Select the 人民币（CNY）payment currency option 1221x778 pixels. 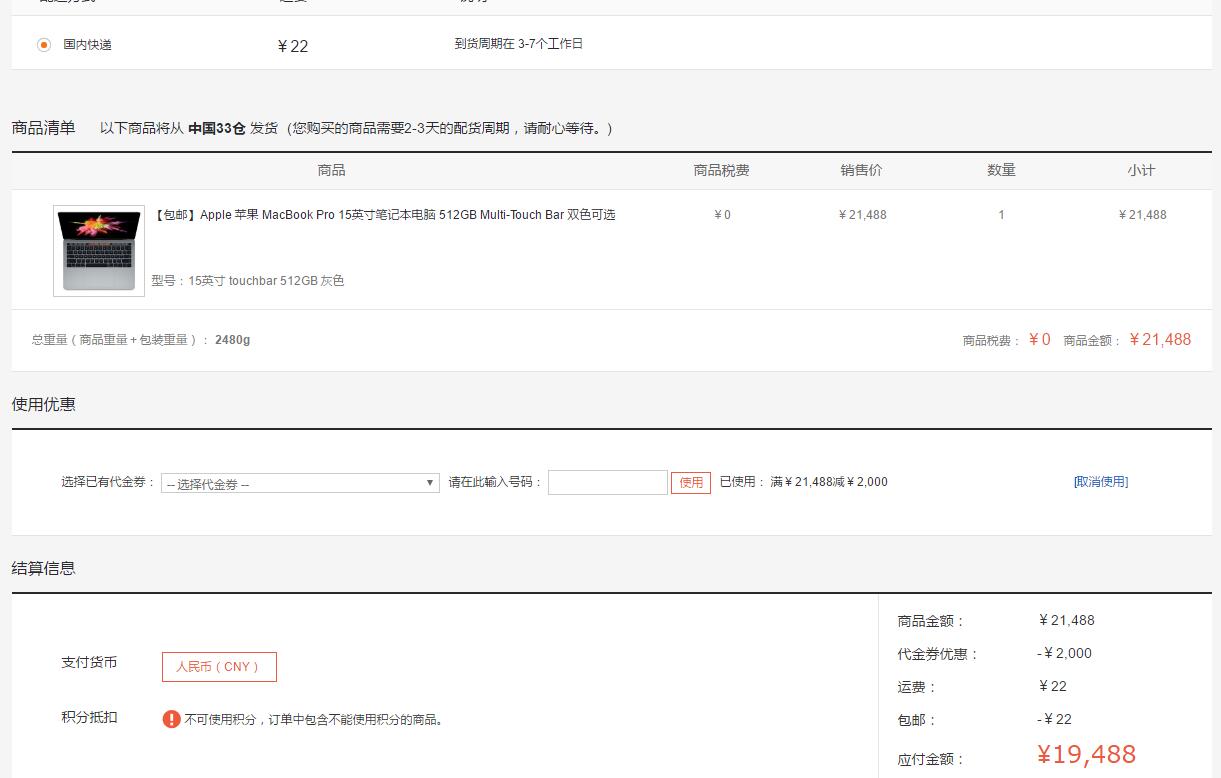[219, 666]
